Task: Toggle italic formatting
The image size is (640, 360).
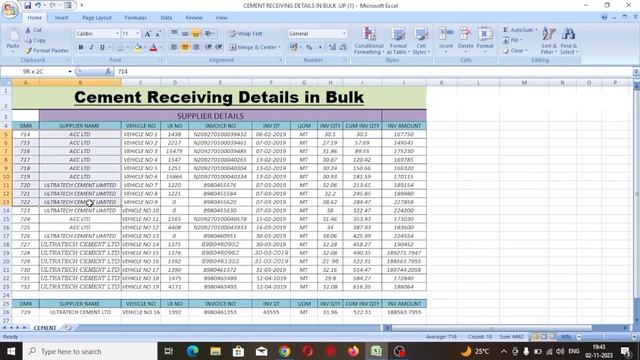Action: 91,47
